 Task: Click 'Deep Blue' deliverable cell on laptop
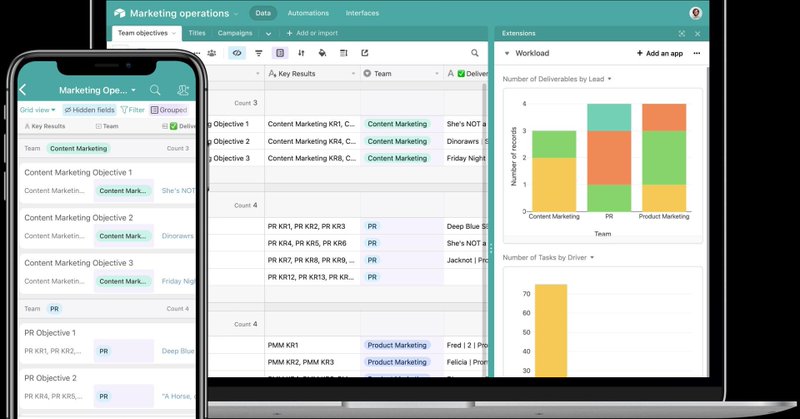[x=466, y=226]
